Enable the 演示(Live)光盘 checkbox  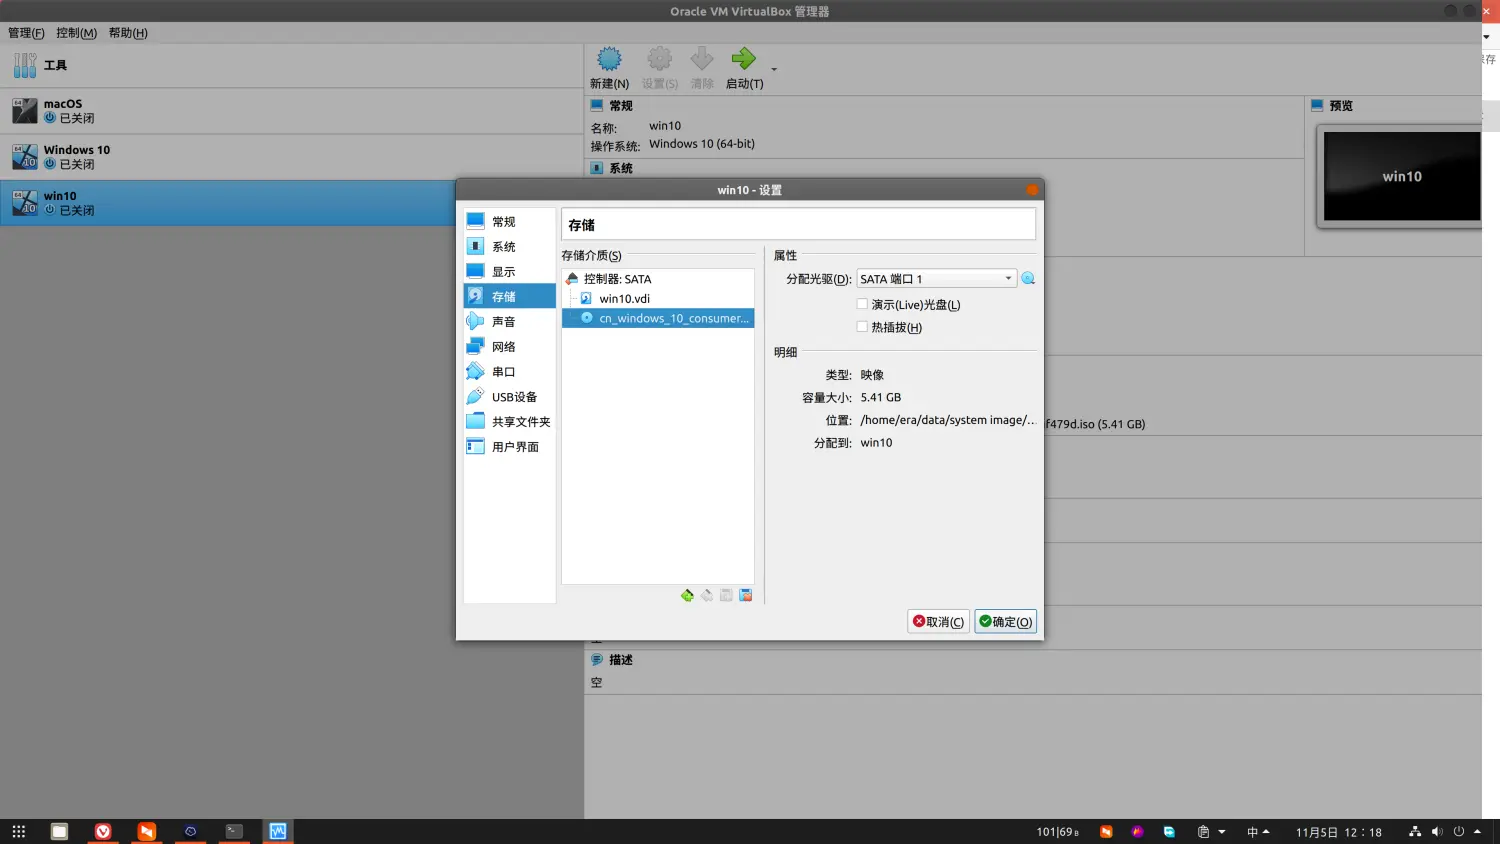tap(862, 305)
